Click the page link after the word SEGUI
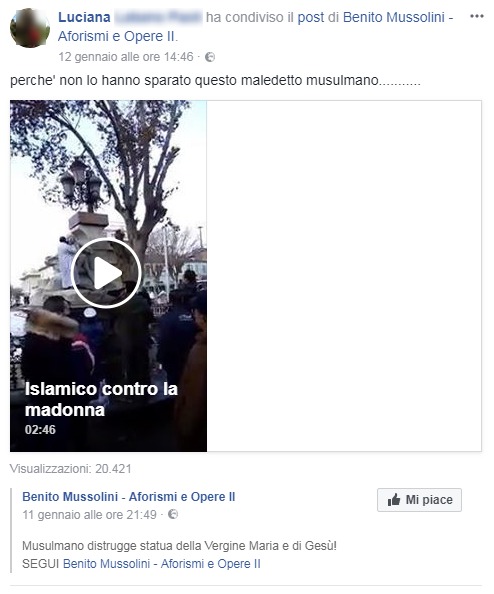Viewport: 494px width, 594px height. 162,564
